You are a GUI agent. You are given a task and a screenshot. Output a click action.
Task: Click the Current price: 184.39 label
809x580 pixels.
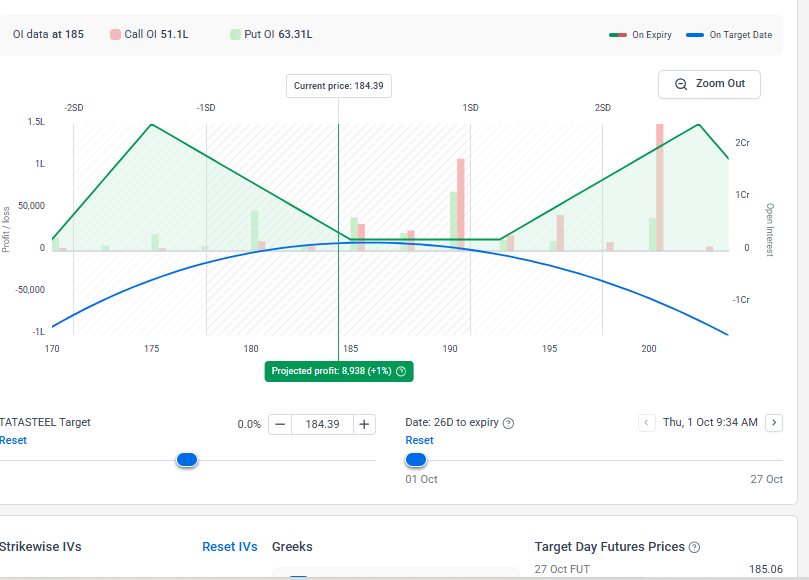[x=339, y=86]
